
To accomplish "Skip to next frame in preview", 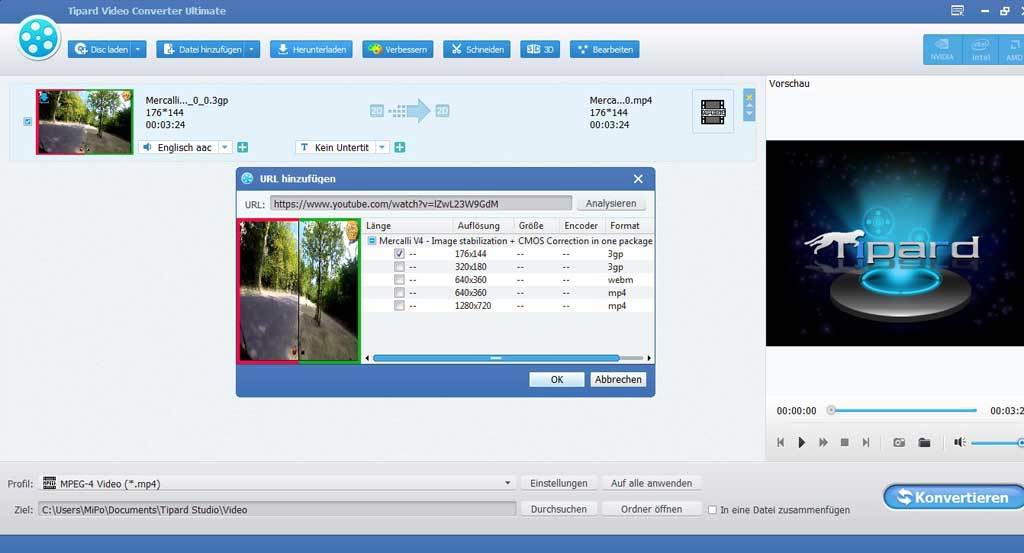I will click(866, 443).
